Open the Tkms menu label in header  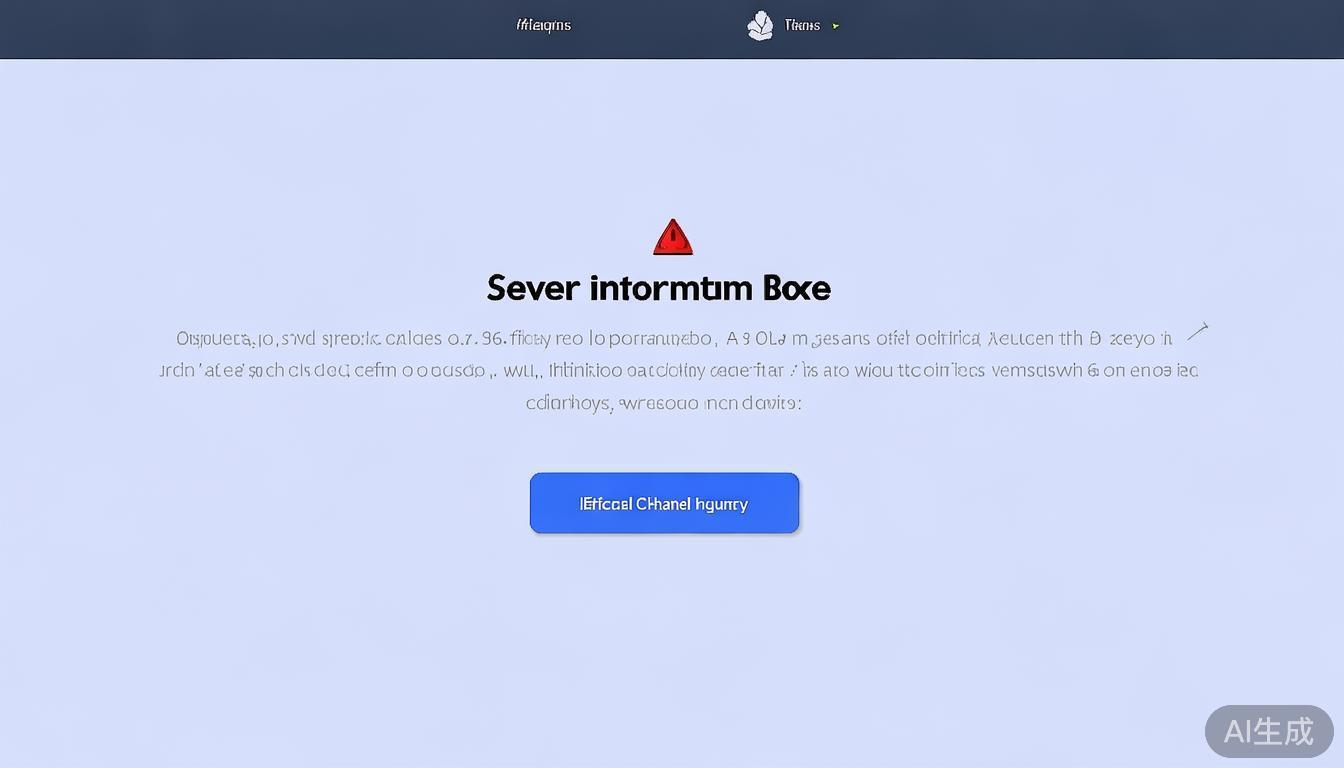(x=802, y=25)
